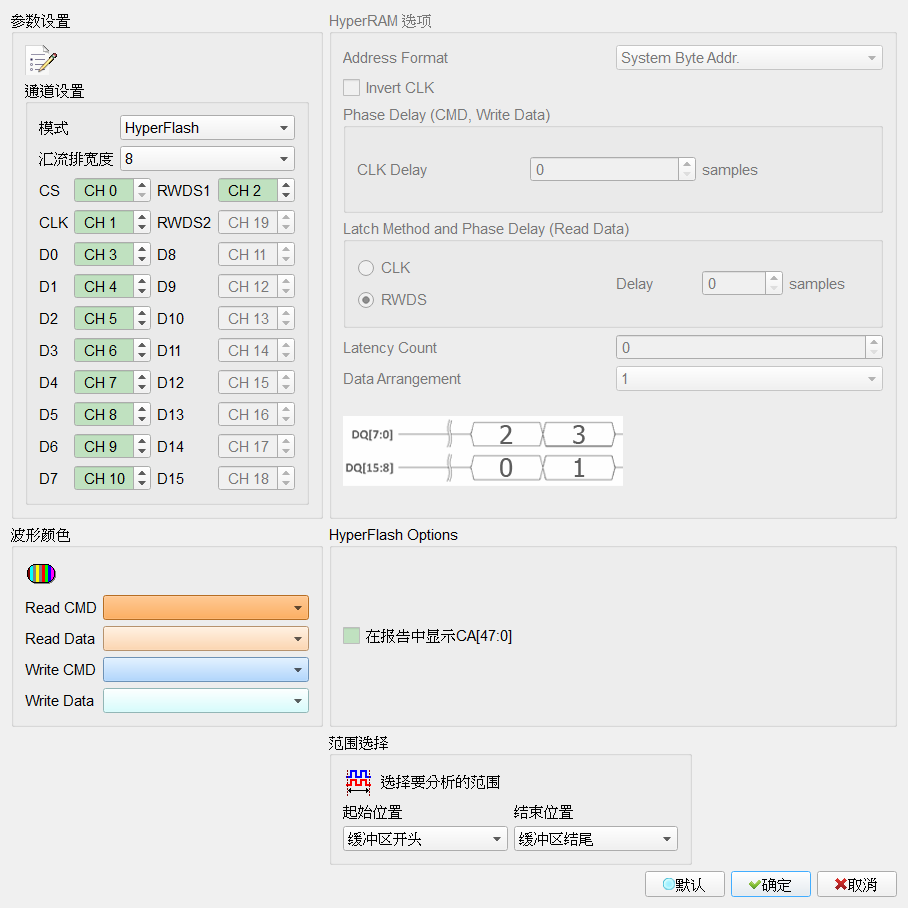This screenshot has width=908, height=908.
Task: Click the D7 channel CH 10 field
Action: (104, 478)
